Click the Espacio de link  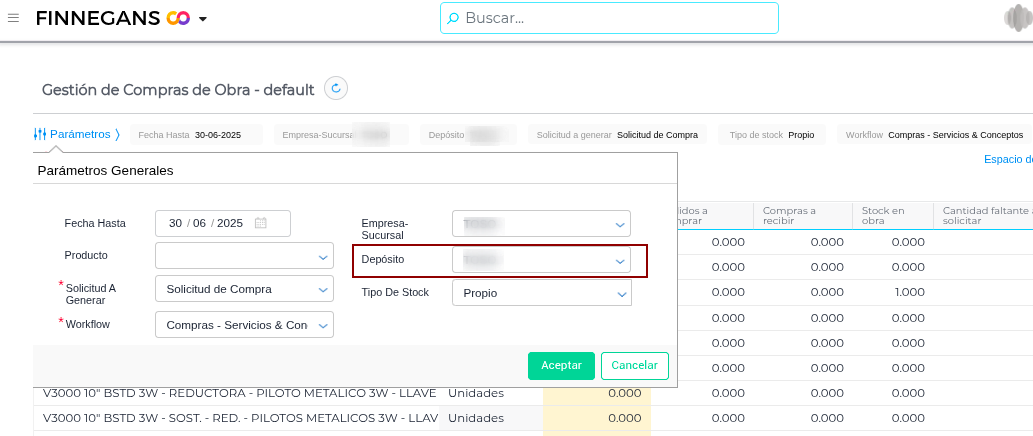[1008, 159]
